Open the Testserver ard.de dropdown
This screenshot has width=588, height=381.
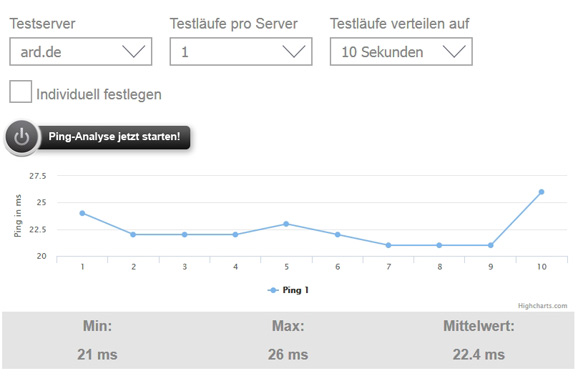81,52
